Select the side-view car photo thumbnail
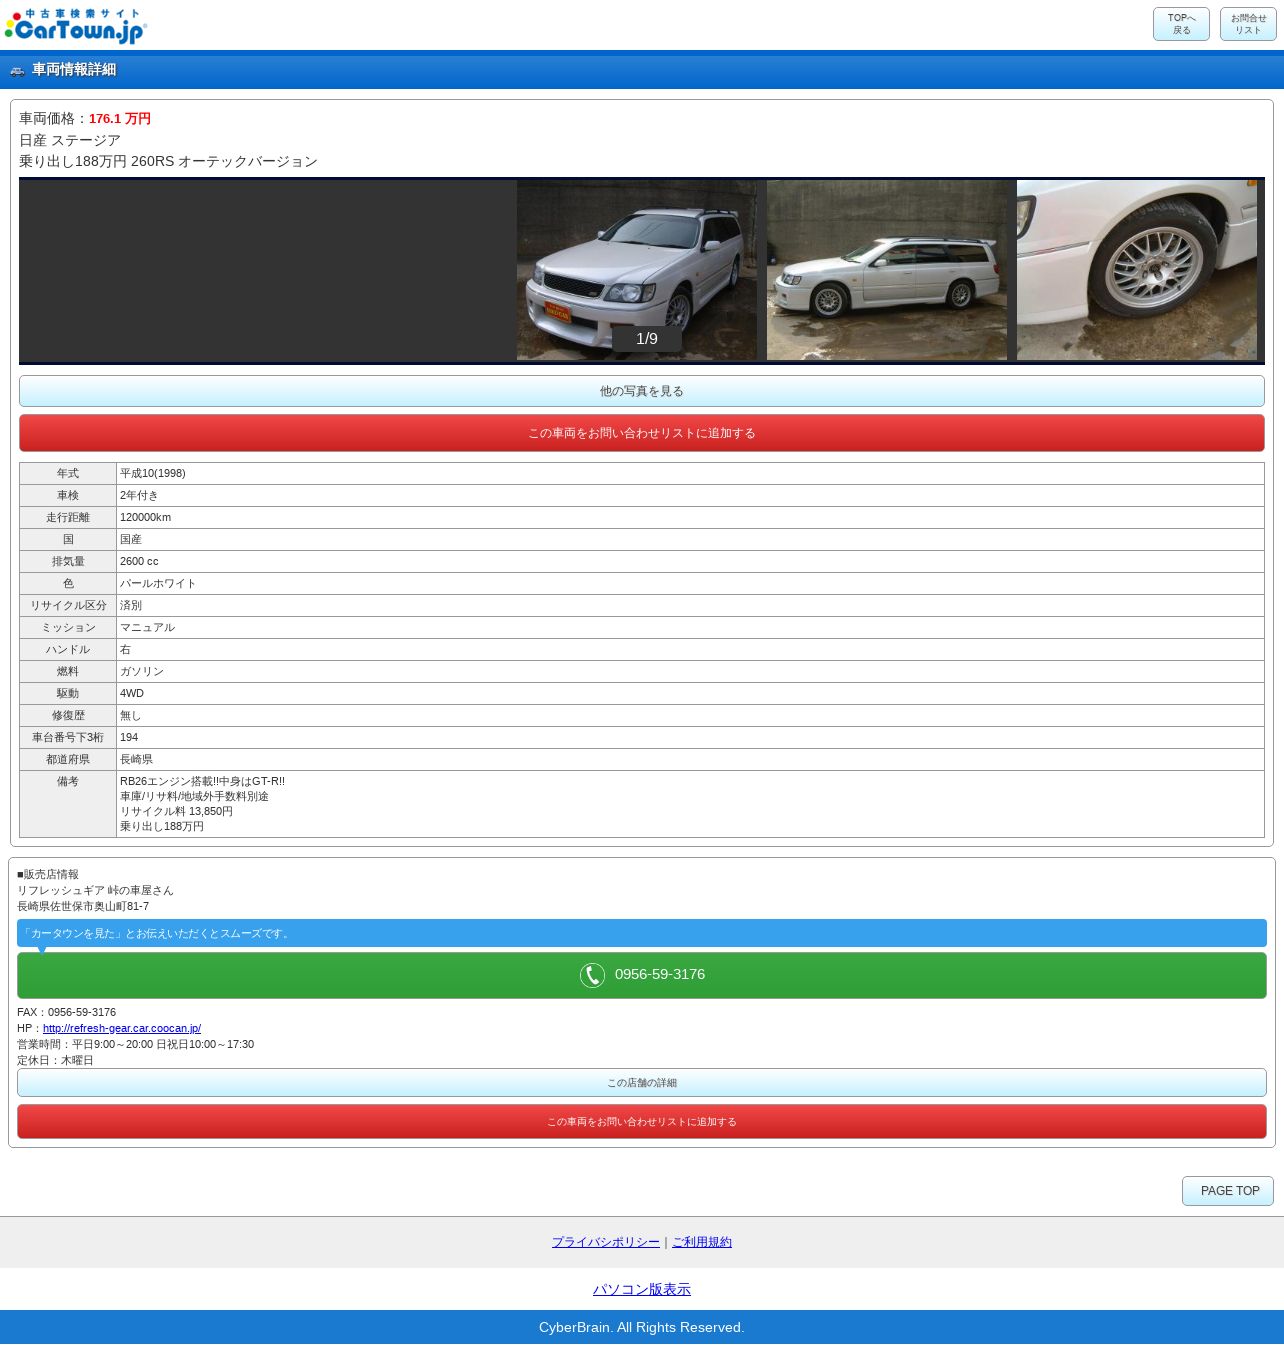This screenshot has width=1284, height=1354. tap(886, 270)
